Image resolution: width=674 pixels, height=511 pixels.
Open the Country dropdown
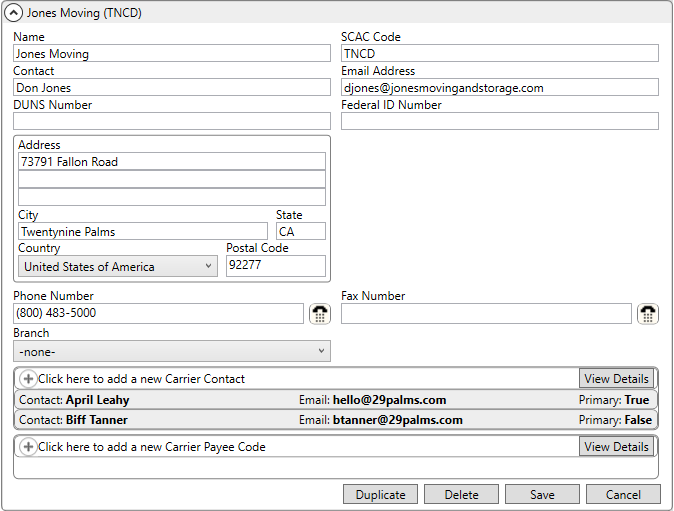[118, 267]
